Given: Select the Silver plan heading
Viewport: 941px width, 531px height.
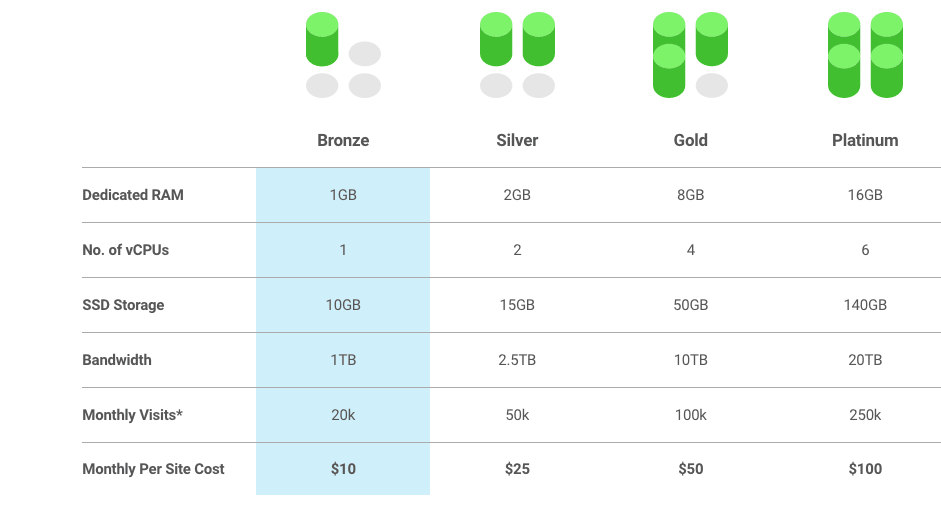Looking at the screenshot, I should [x=517, y=140].
